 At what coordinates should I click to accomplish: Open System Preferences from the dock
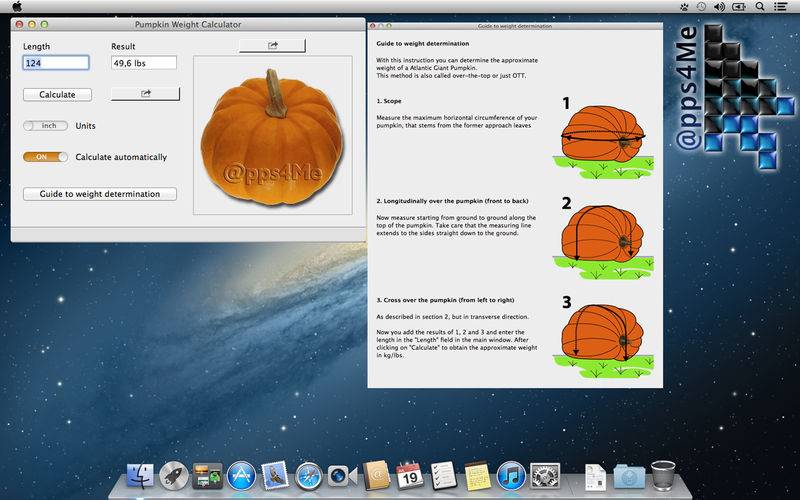click(545, 476)
